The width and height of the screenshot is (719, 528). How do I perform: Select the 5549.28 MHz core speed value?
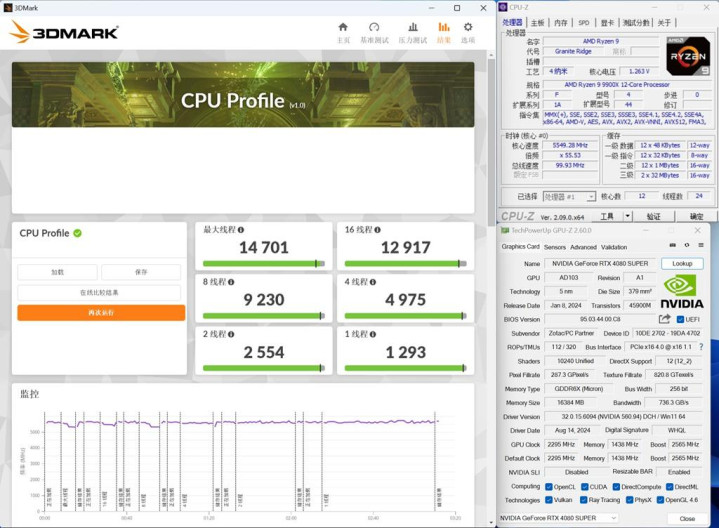point(570,145)
